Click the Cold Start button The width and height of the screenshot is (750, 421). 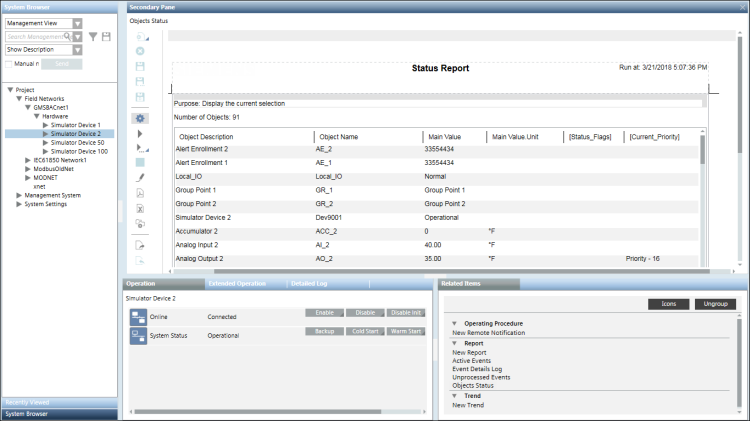pos(365,330)
